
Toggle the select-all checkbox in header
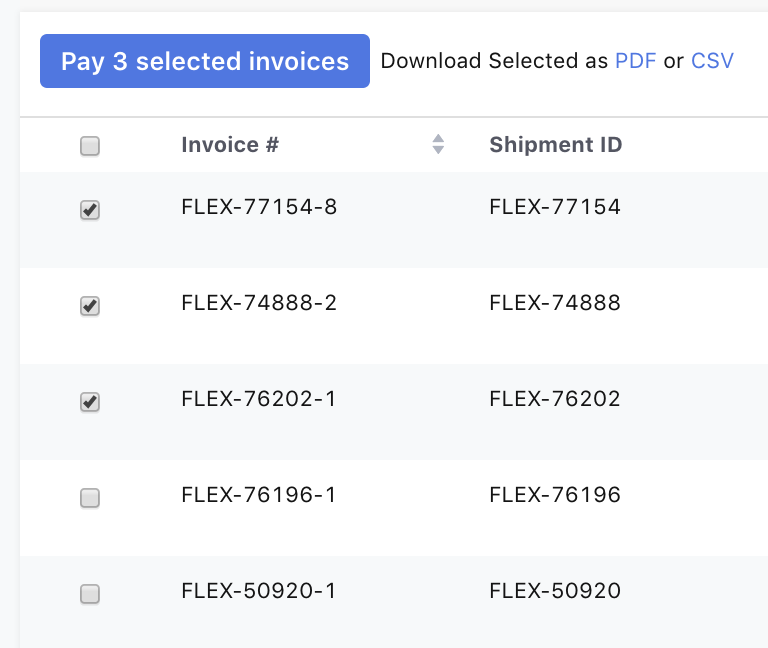(90, 147)
